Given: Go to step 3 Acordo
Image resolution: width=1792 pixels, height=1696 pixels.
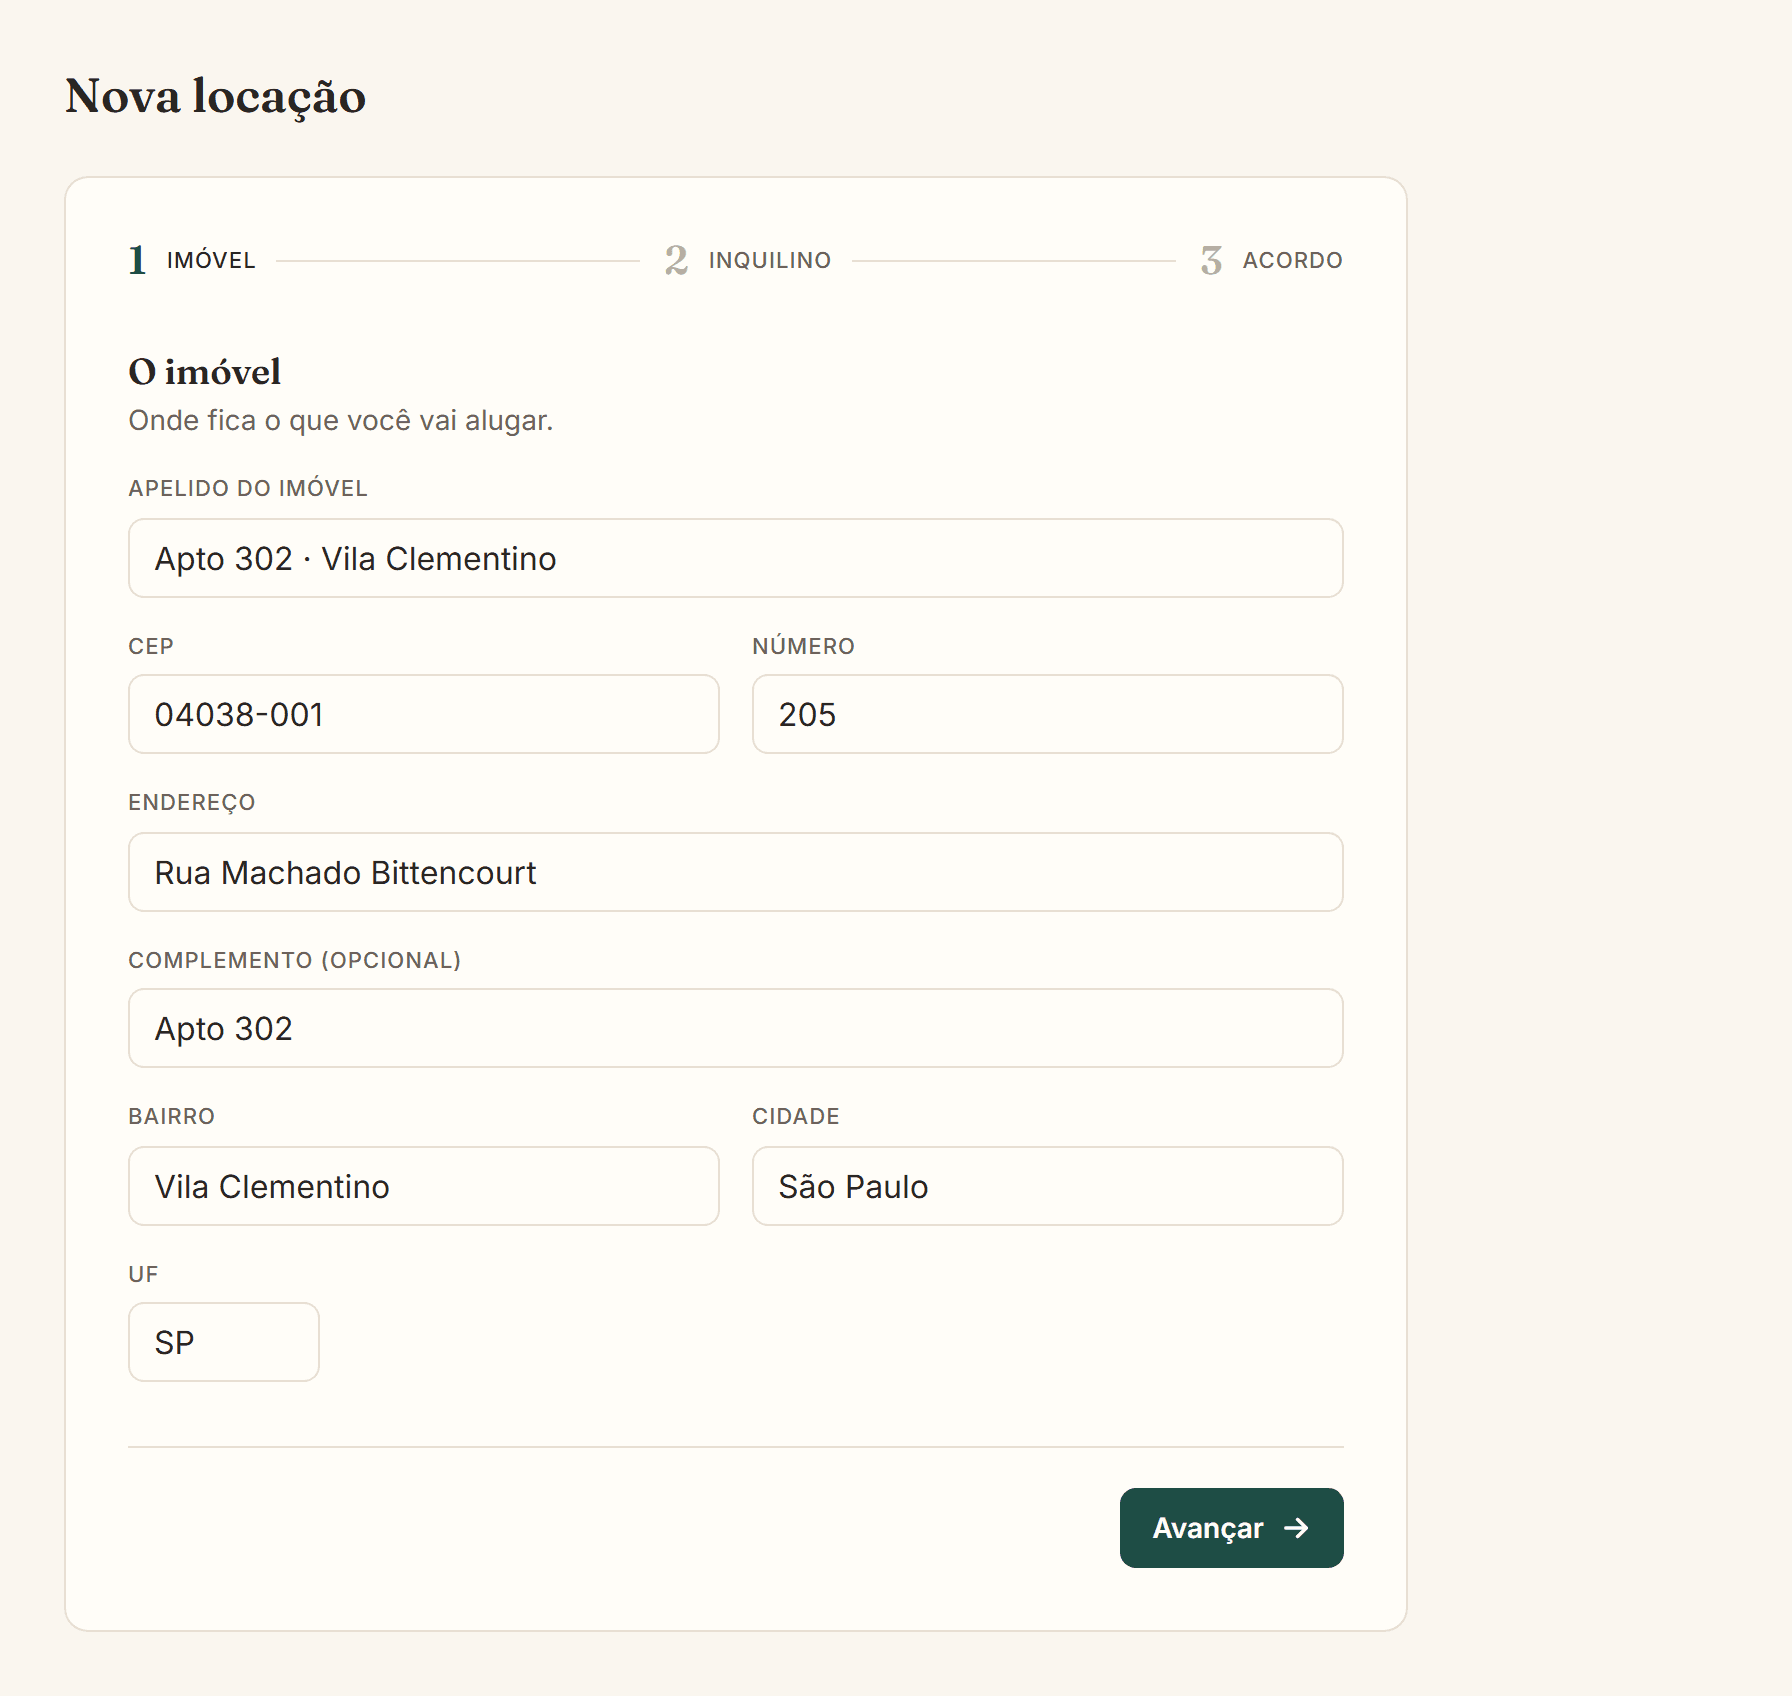Looking at the screenshot, I should pyautogui.click(x=1271, y=260).
